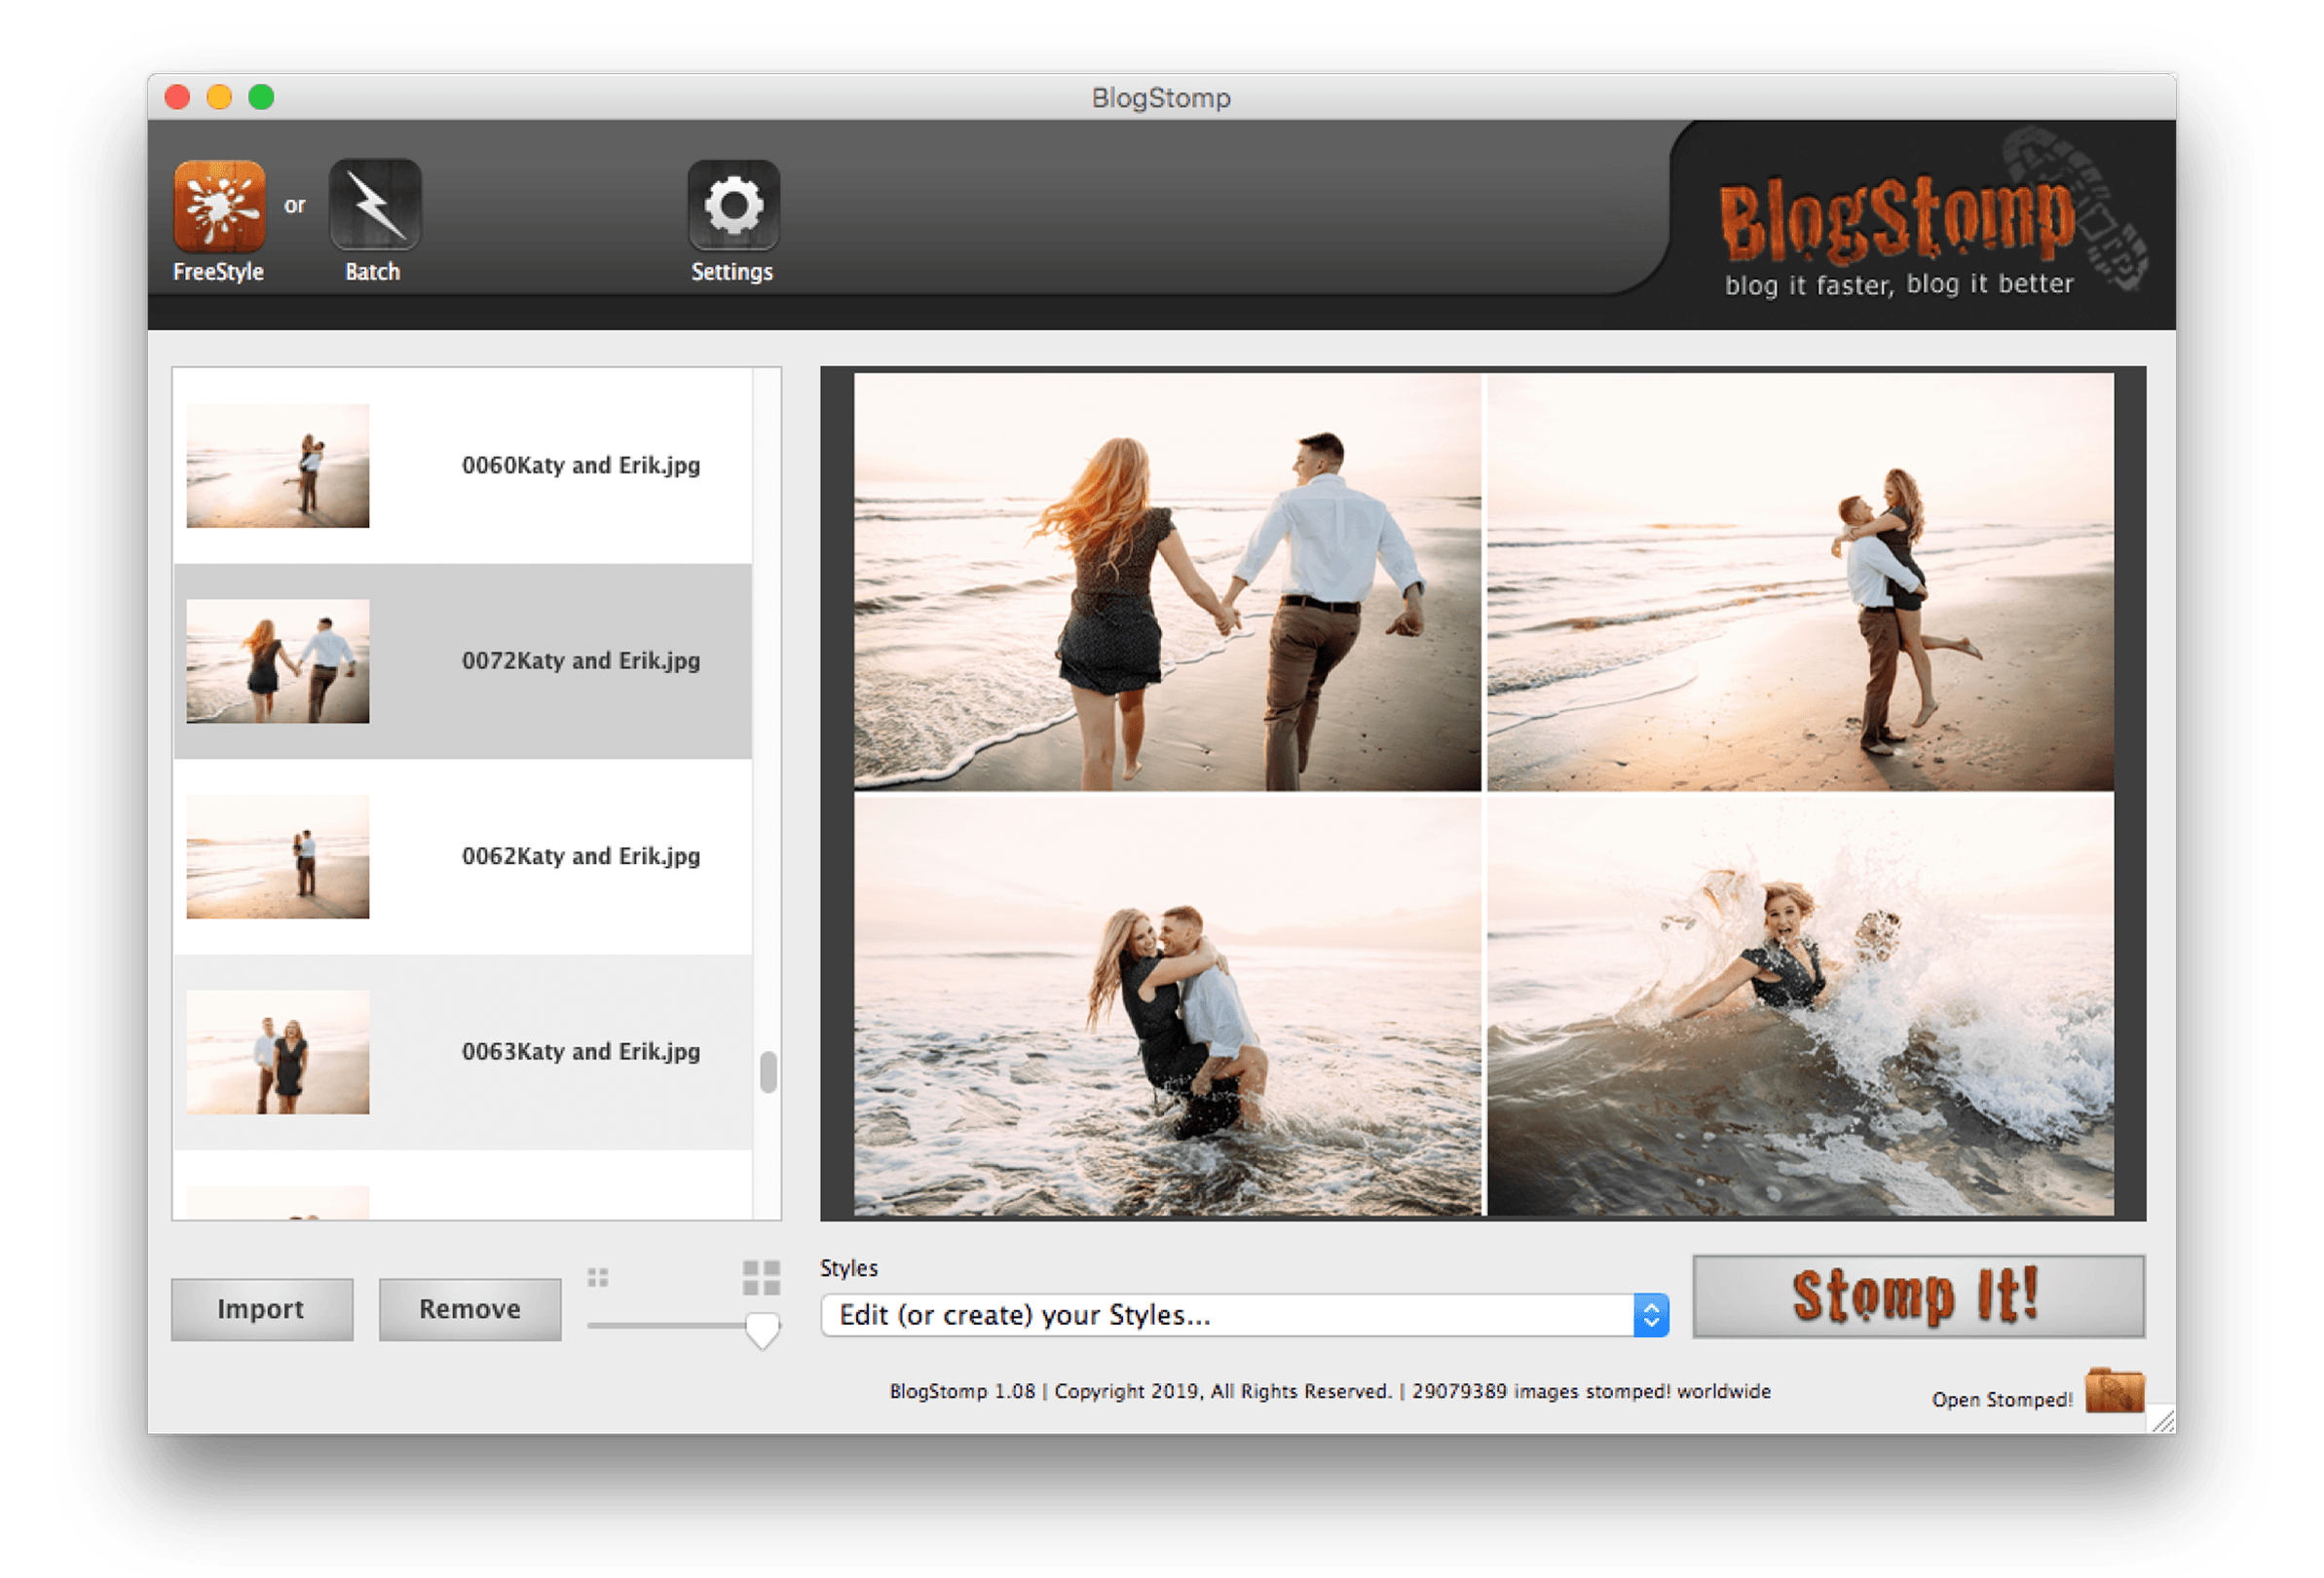This screenshot has height=1578, width=2324.
Task: Open the Styles dropdown
Action: [1244, 1315]
